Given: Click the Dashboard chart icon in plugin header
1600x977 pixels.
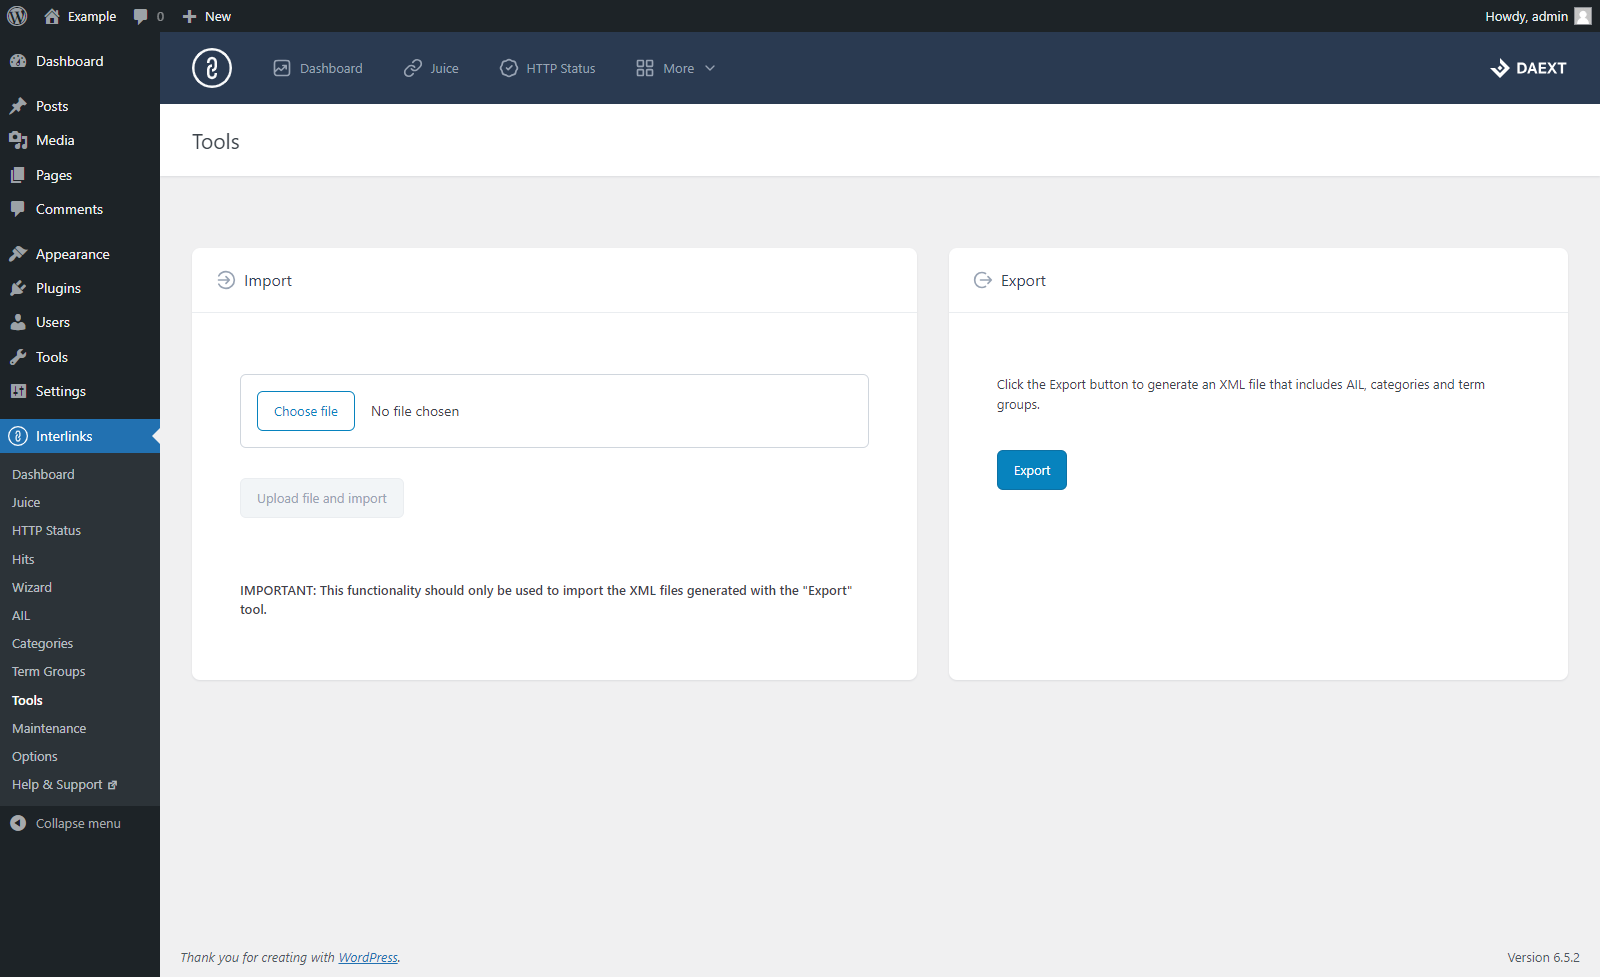Looking at the screenshot, I should tap(282, 68).
